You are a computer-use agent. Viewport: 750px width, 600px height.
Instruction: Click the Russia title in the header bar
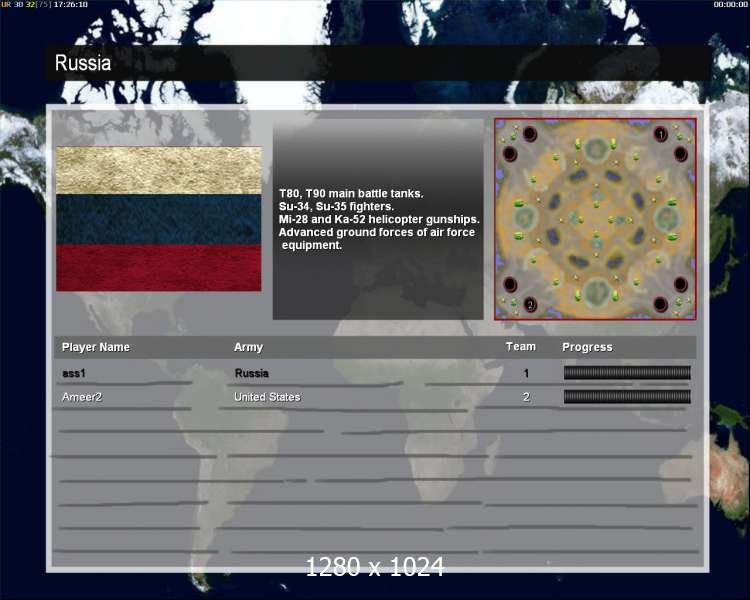coord(83,63)
